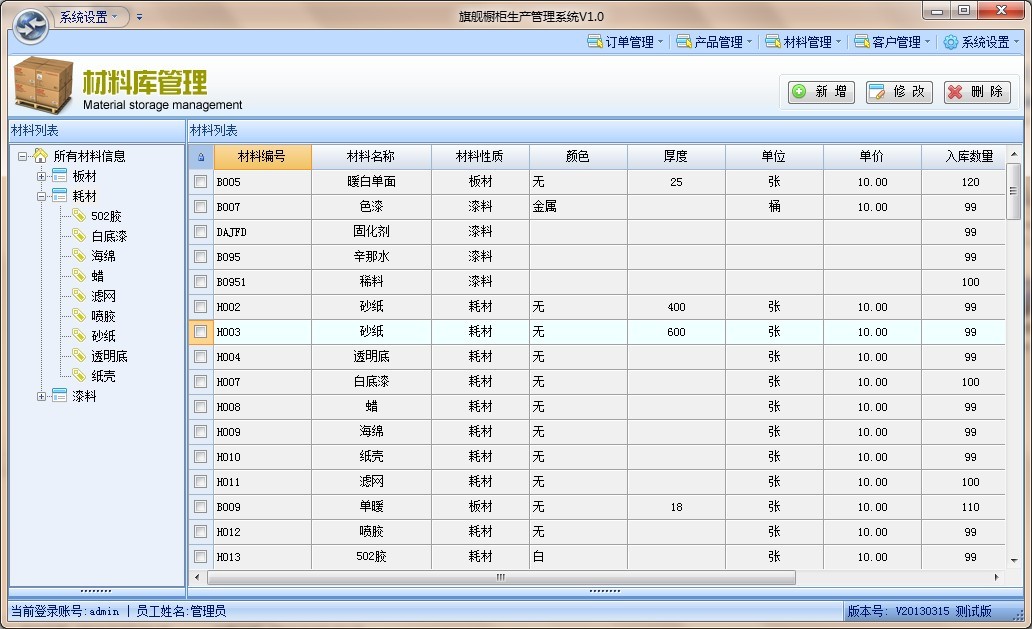The height and width of the screenshot is (629, 1032).
Task: Select 502胶 in the material tree
Action: 106,216
